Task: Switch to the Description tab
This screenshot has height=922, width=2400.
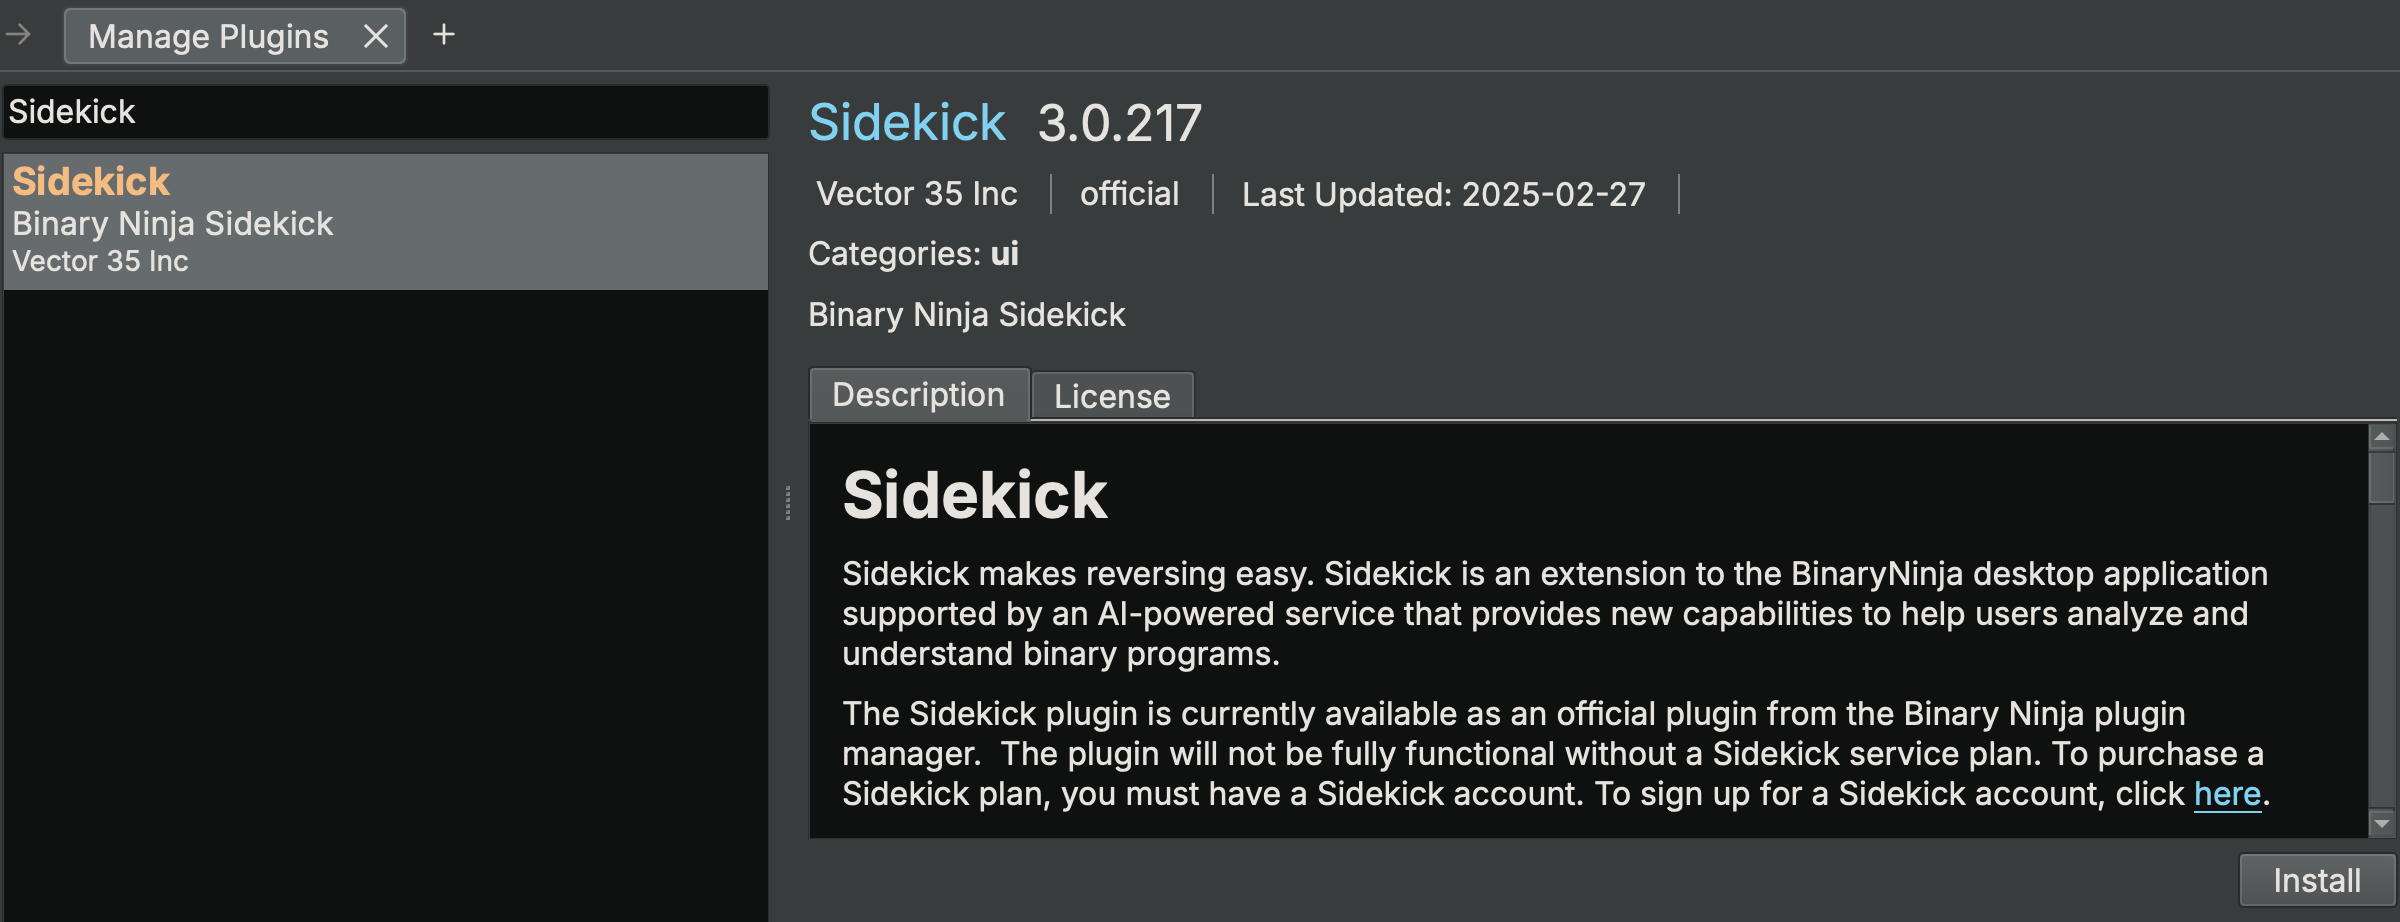Action: point(918,394)
